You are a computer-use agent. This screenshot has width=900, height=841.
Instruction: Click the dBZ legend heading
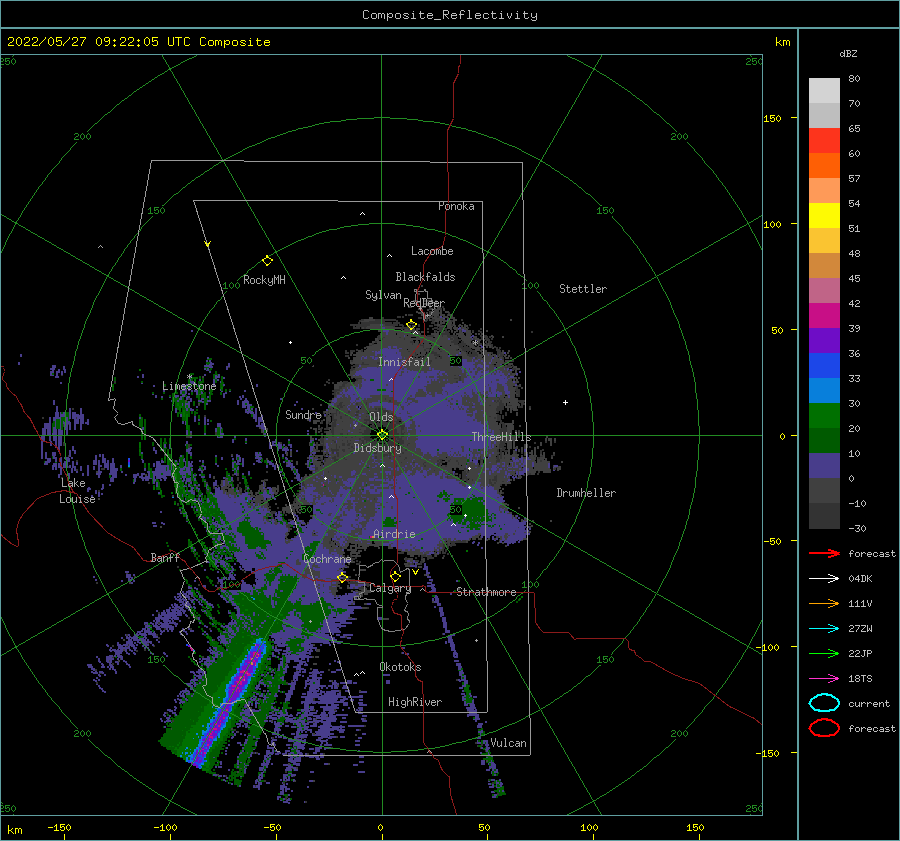[x=848, y=53]
